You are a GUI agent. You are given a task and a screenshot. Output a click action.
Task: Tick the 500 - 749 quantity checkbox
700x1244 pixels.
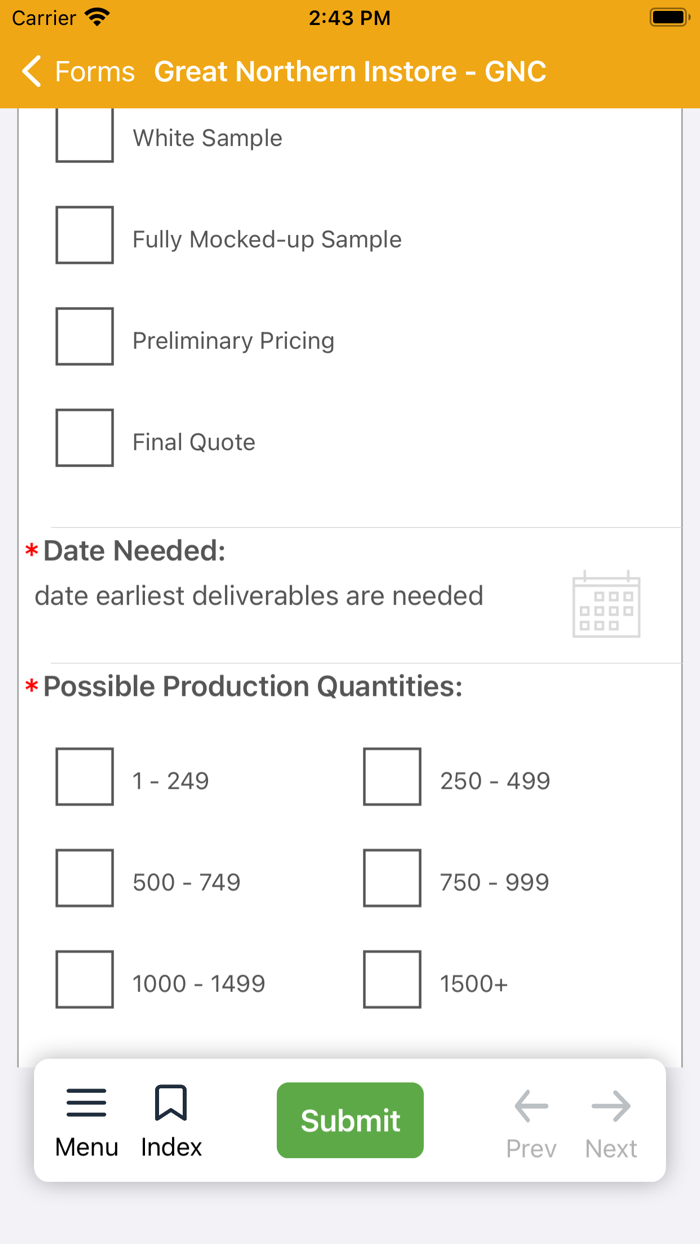(x=84, y=877)
